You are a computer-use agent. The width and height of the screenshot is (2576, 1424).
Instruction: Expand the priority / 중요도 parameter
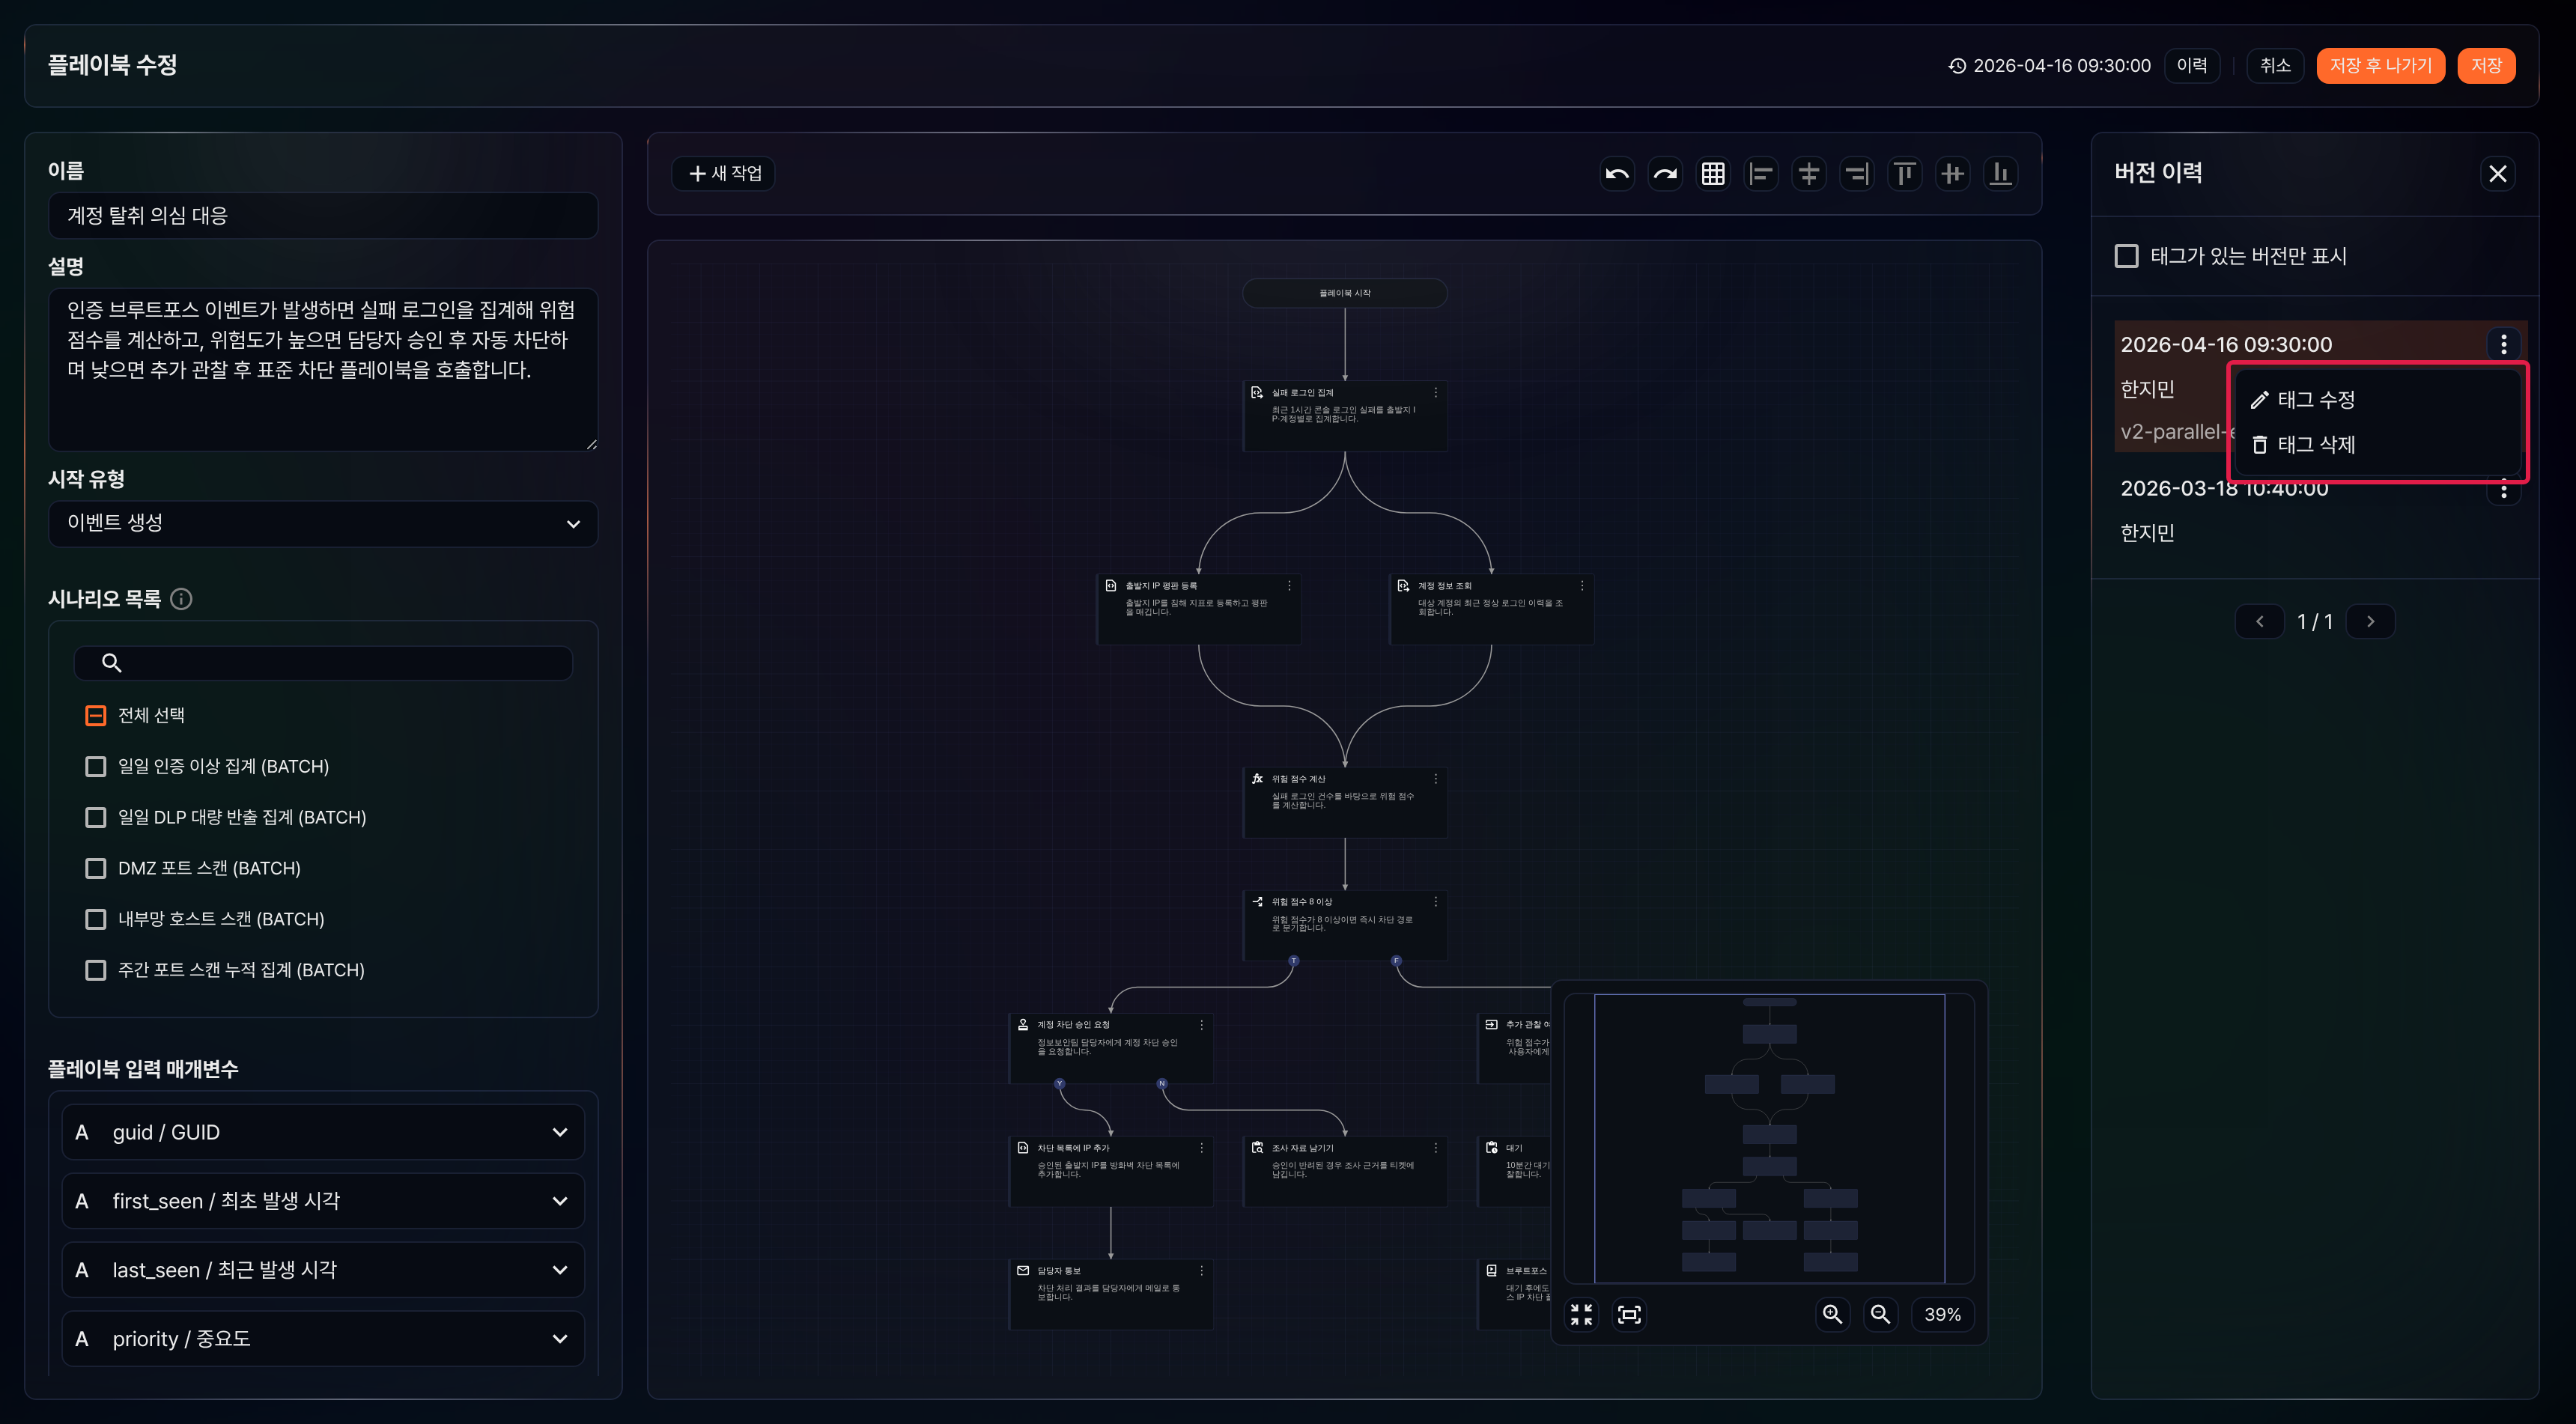(323, 1338)
